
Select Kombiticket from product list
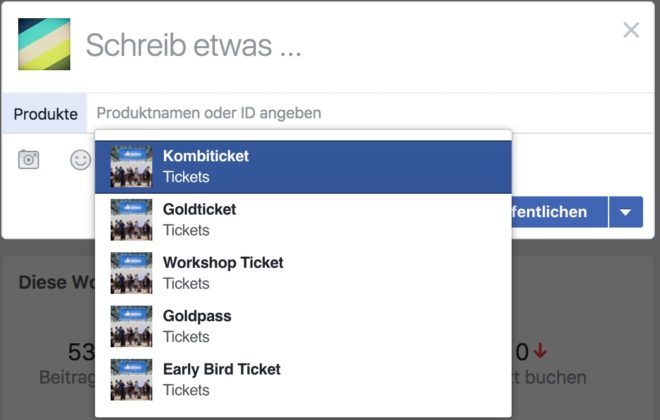coord(303,167)
